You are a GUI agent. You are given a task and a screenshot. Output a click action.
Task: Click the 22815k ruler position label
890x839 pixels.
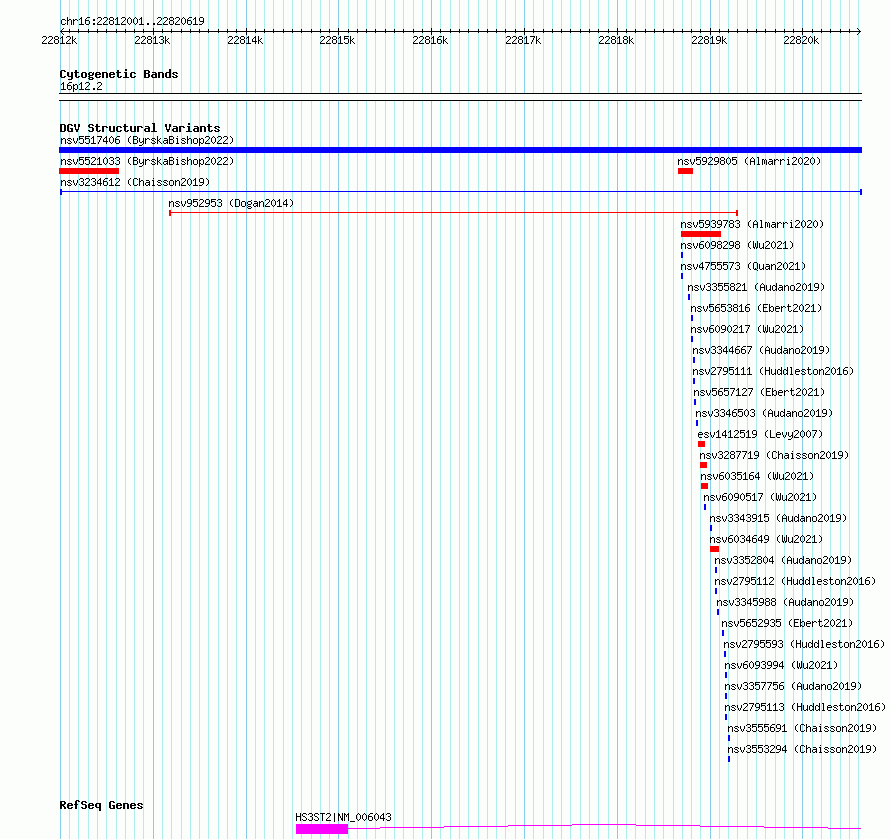pyautogui.click(x=337, y=40)
